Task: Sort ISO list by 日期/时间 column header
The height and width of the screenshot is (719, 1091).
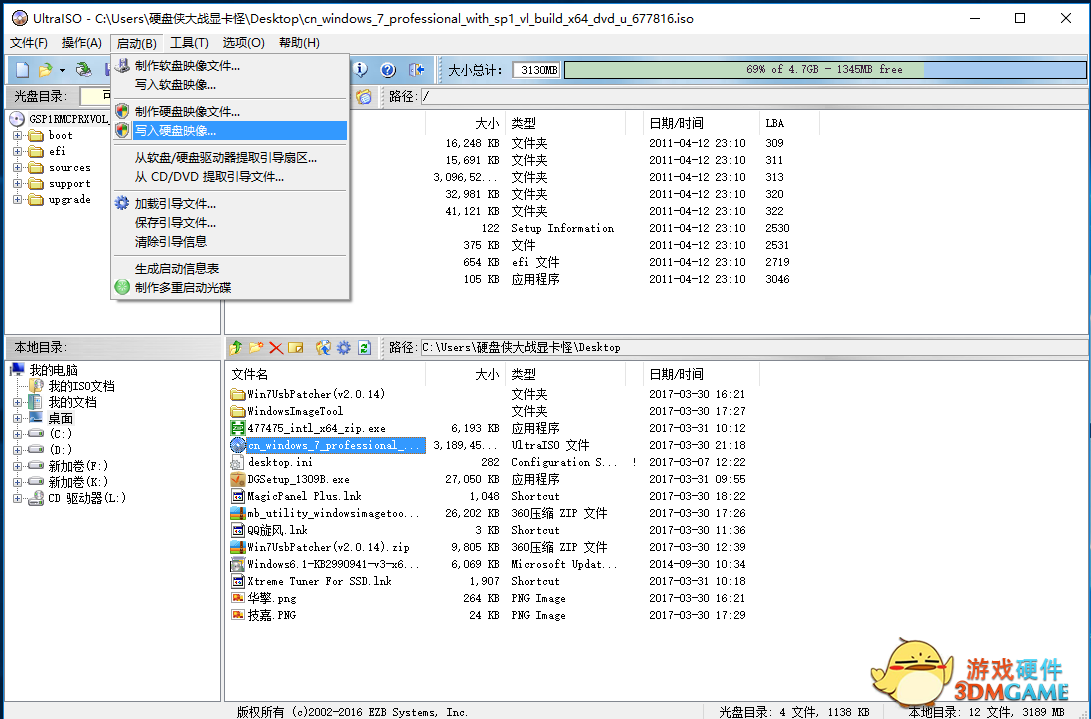Action: tap(702, 123)
